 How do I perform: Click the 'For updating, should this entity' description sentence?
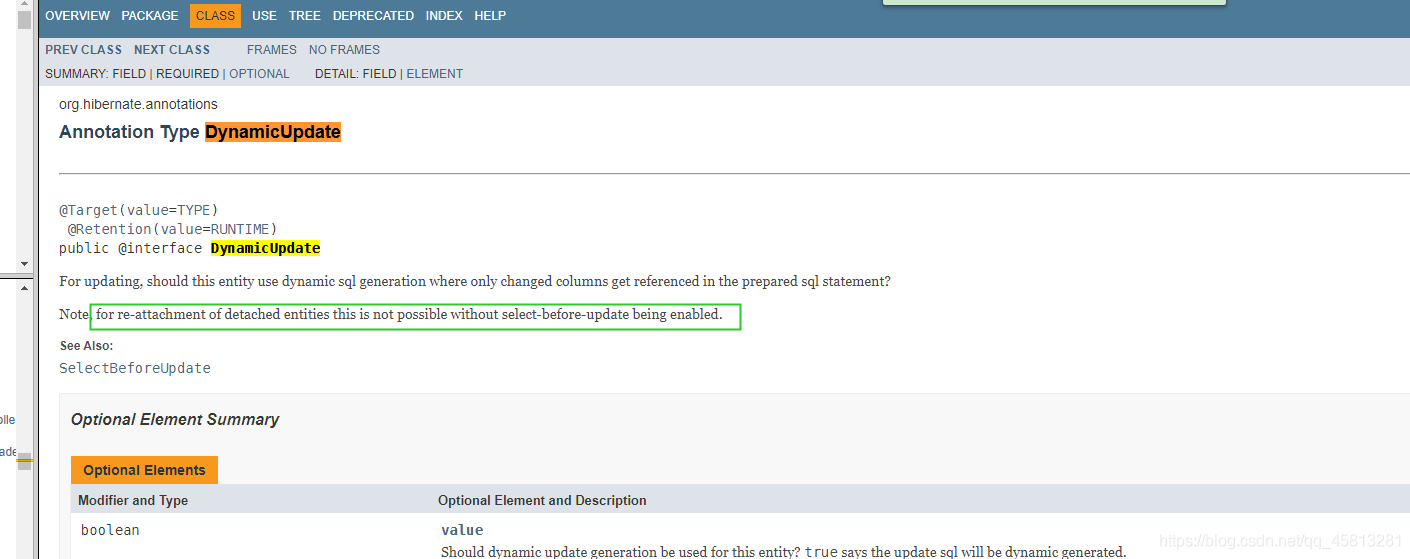pos(475,281)
